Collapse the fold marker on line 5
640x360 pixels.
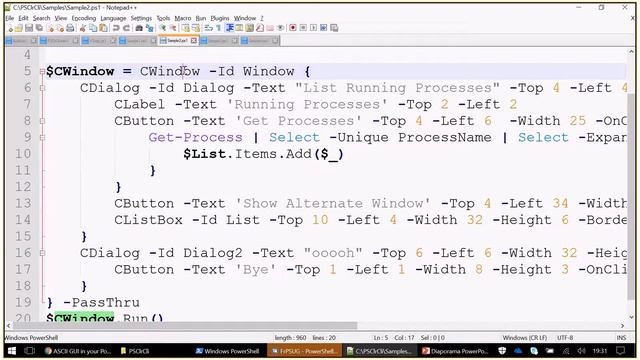coord(42,72)
